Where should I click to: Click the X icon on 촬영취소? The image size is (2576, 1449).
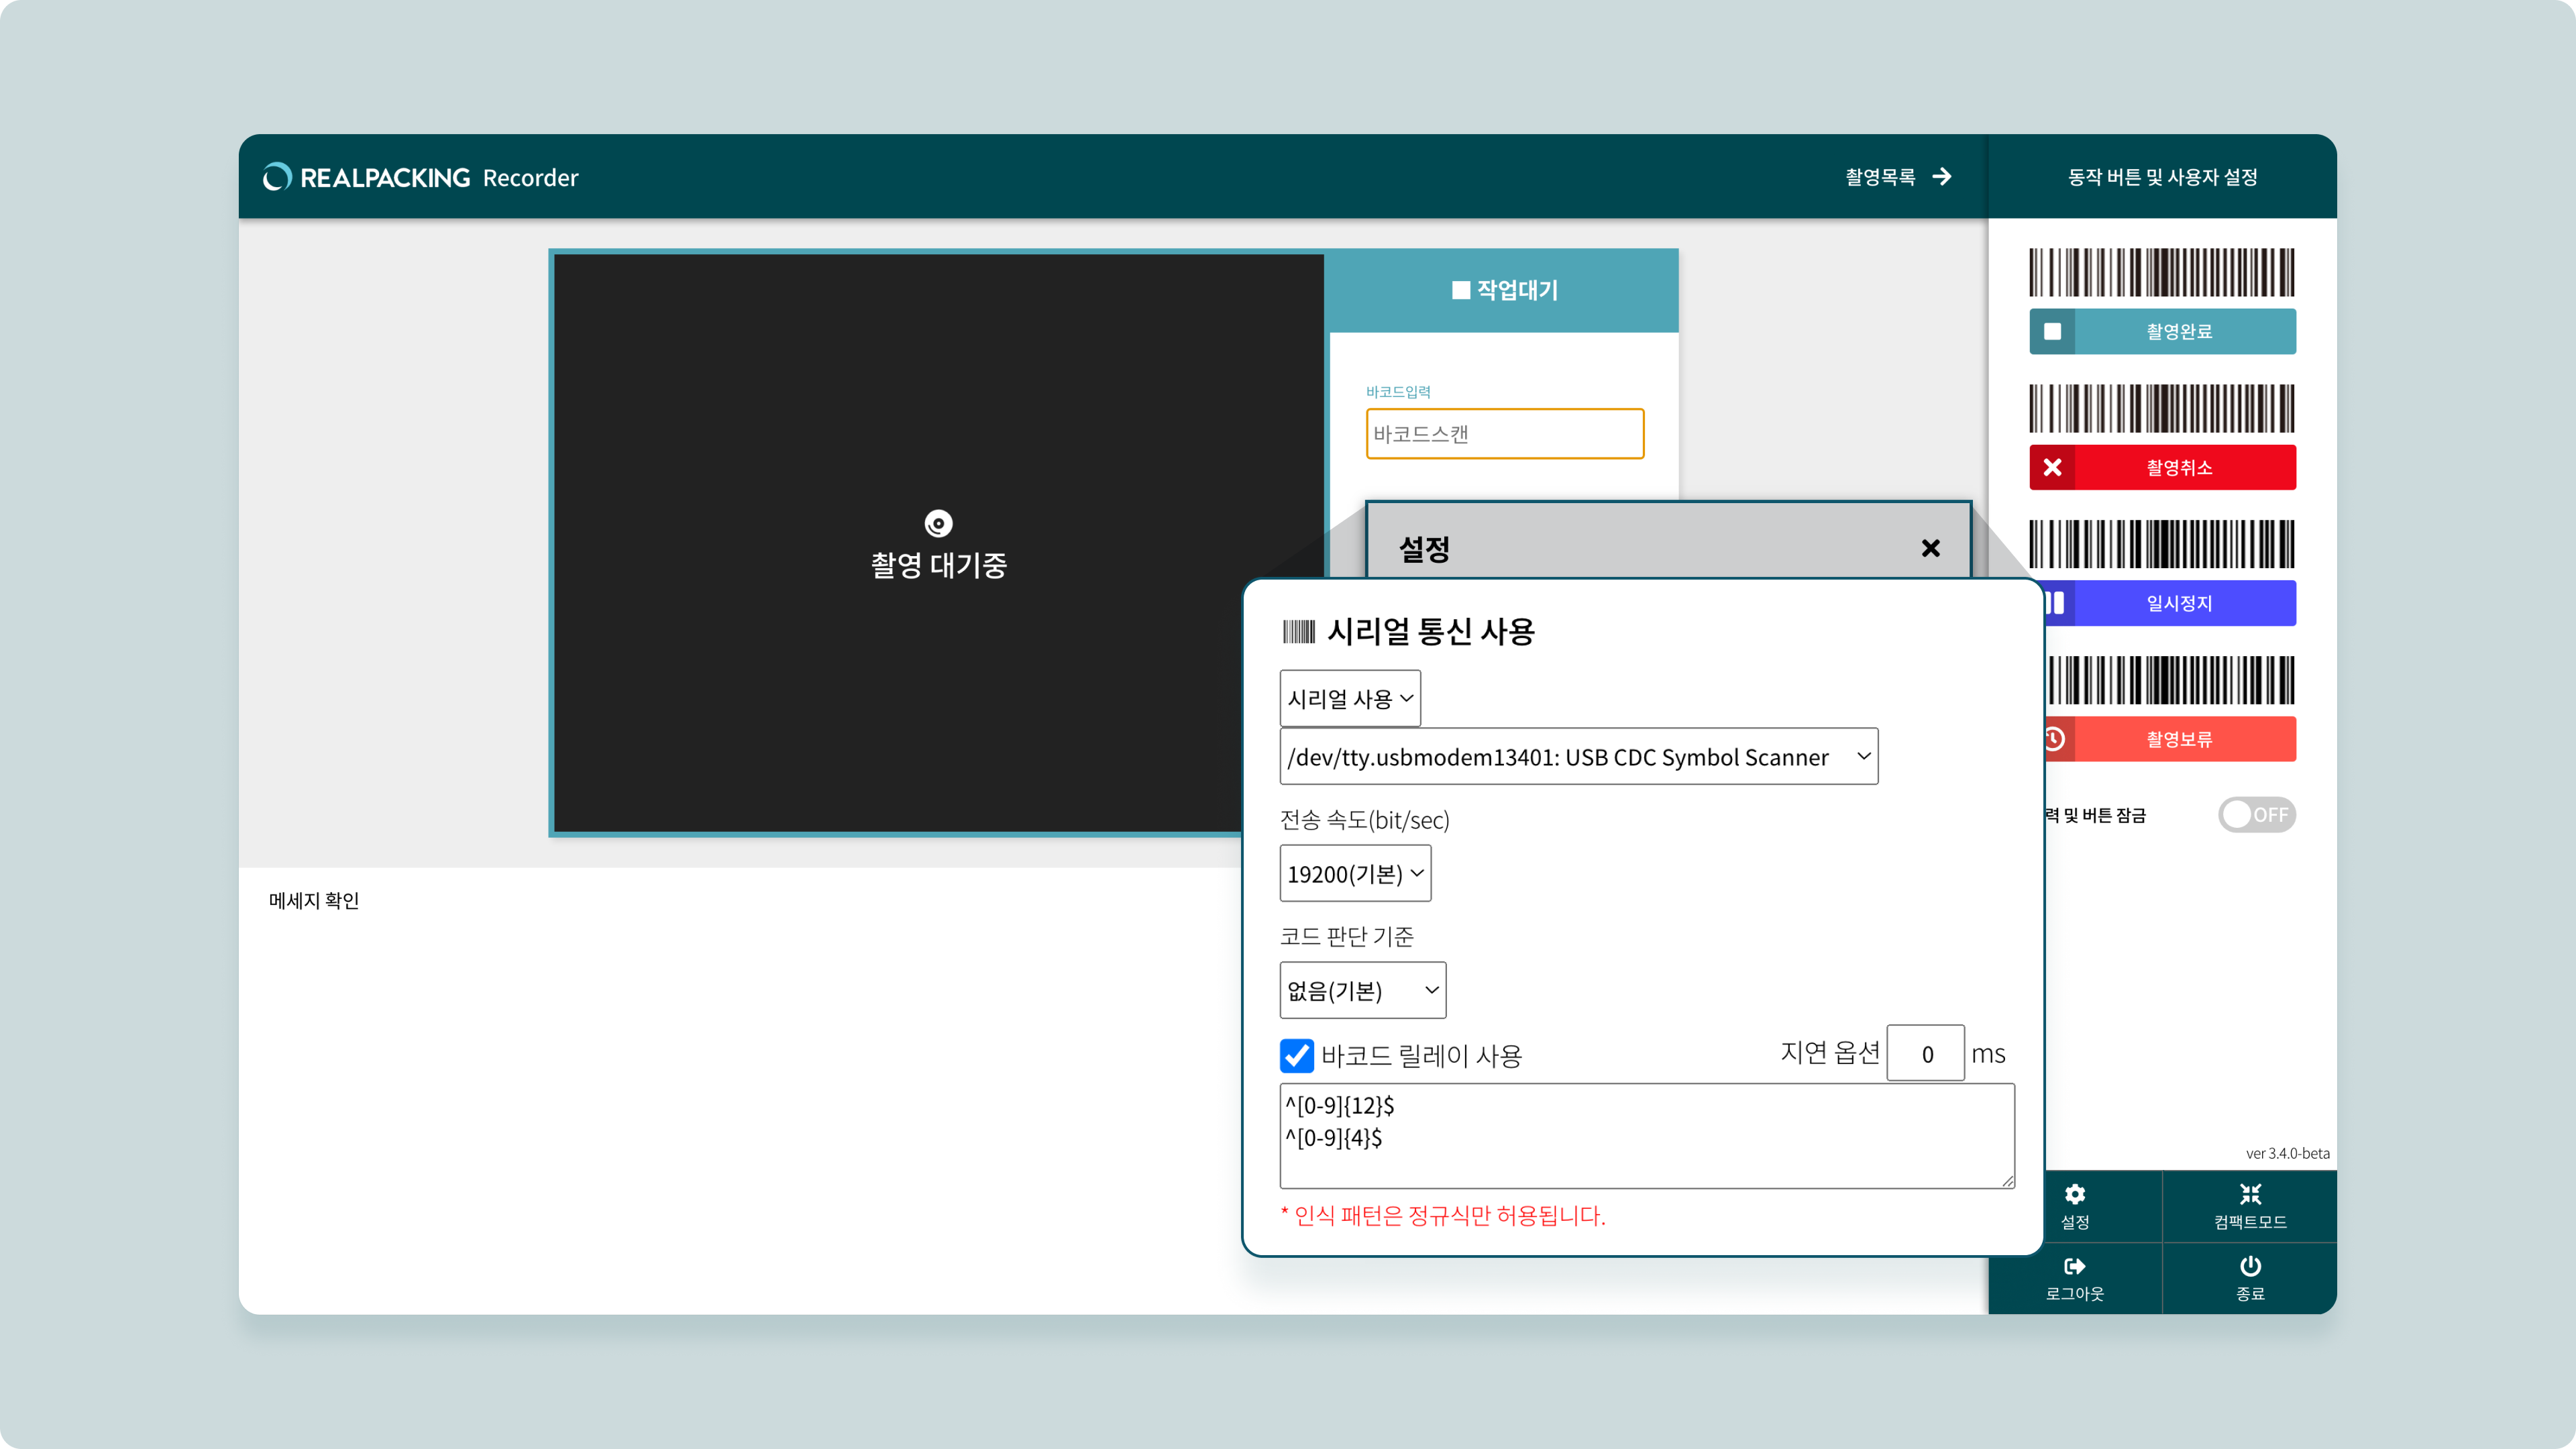tap(2052, 467)
